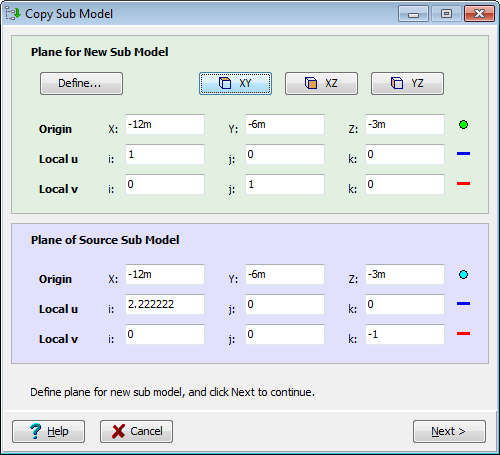This screenshot has width=500, height=455.
Task: Edit new plane Local u i field
Action: point(165,154)
